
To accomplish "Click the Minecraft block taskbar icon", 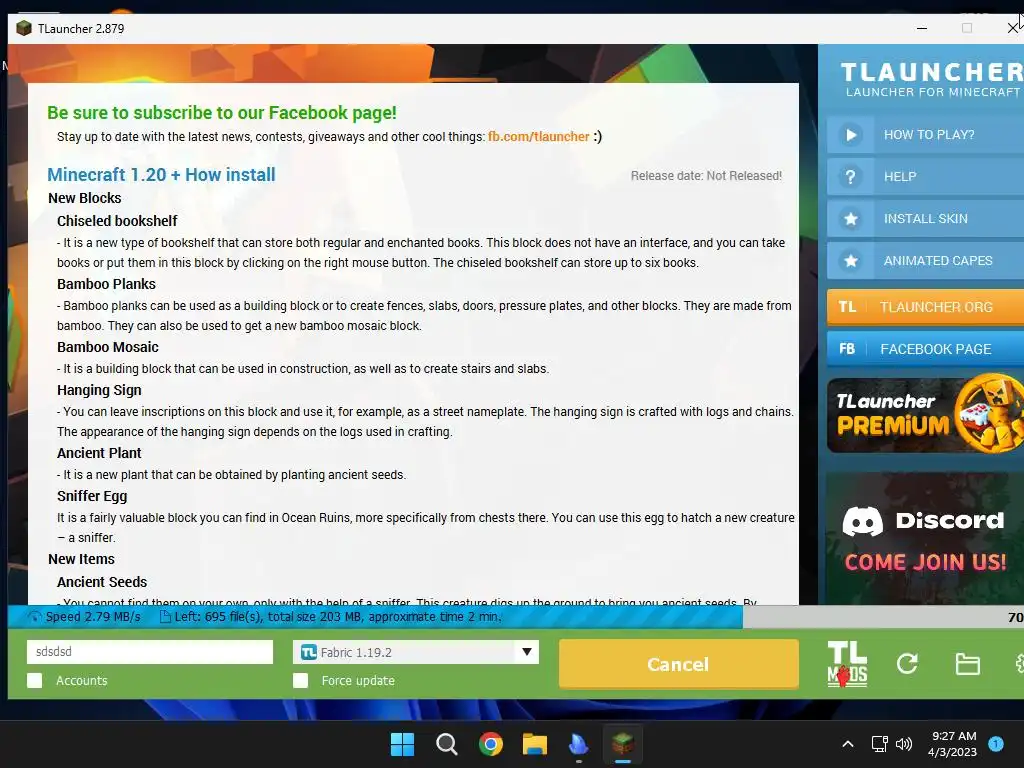I will click(x=622, y=743).
